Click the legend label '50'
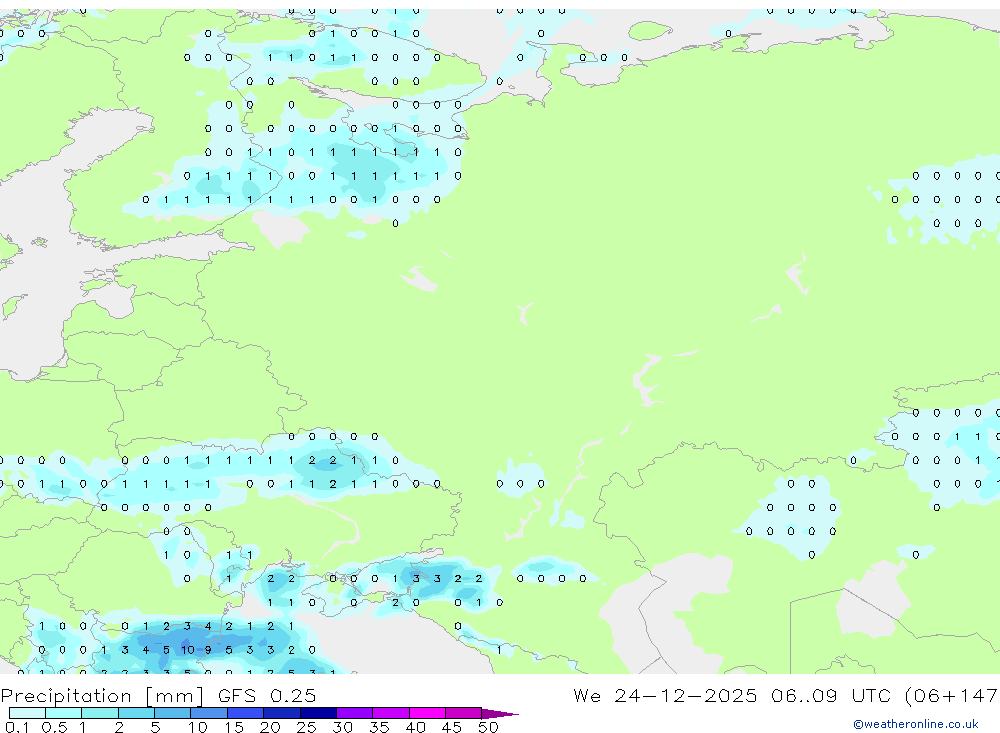 [488, 727]
